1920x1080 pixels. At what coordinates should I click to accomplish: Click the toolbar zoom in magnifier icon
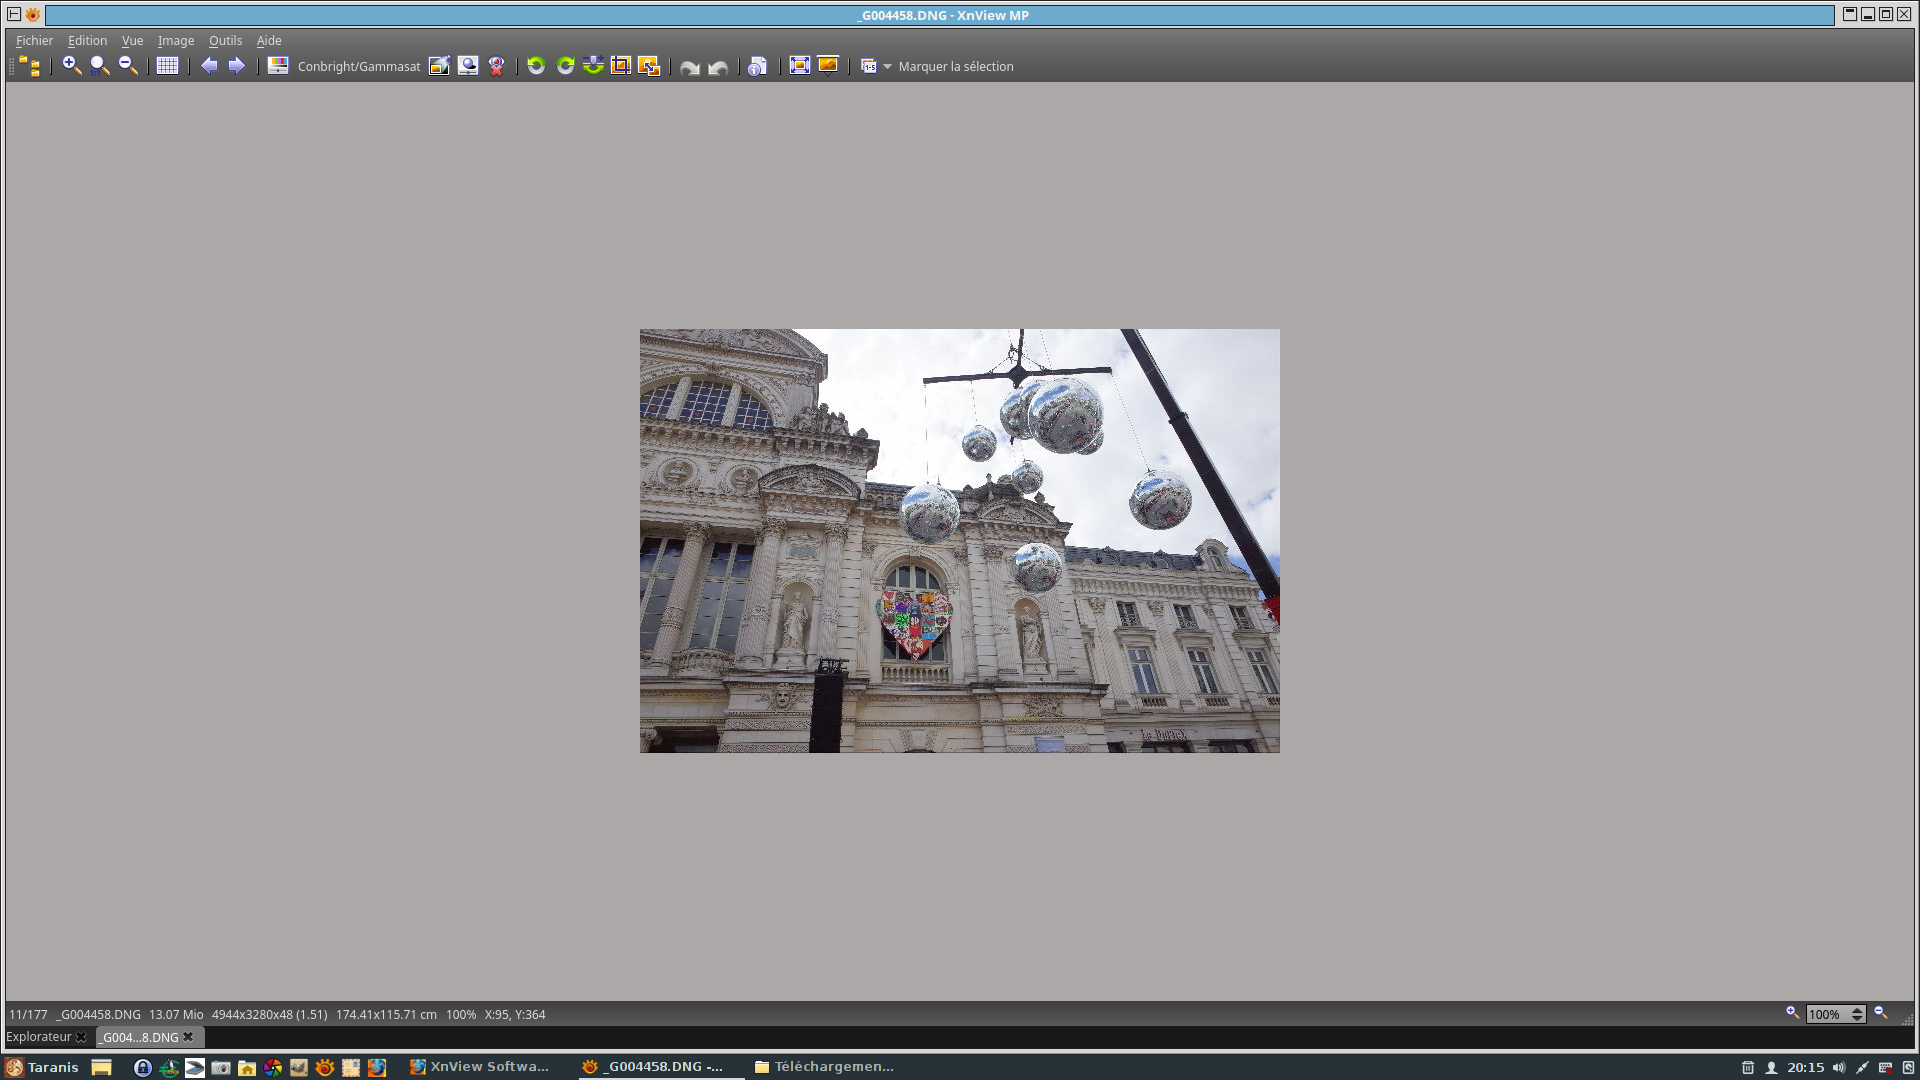click(71, 66)
